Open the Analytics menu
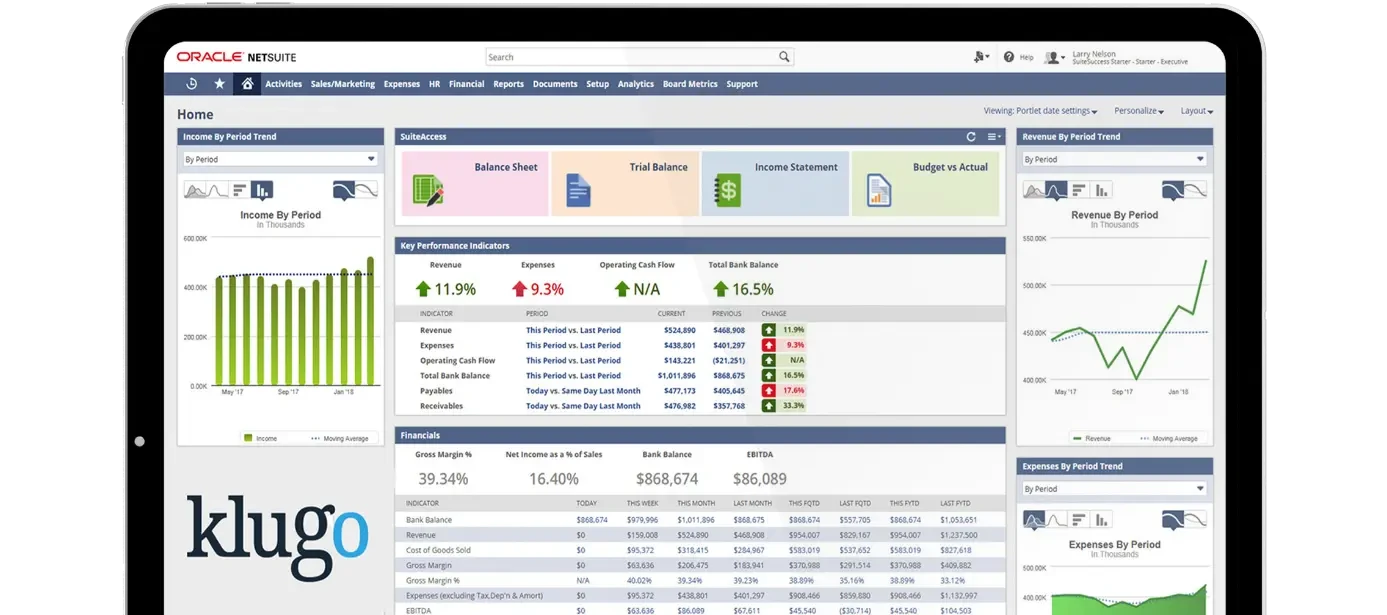1387x615 pixels. click(x=636, y=84)
